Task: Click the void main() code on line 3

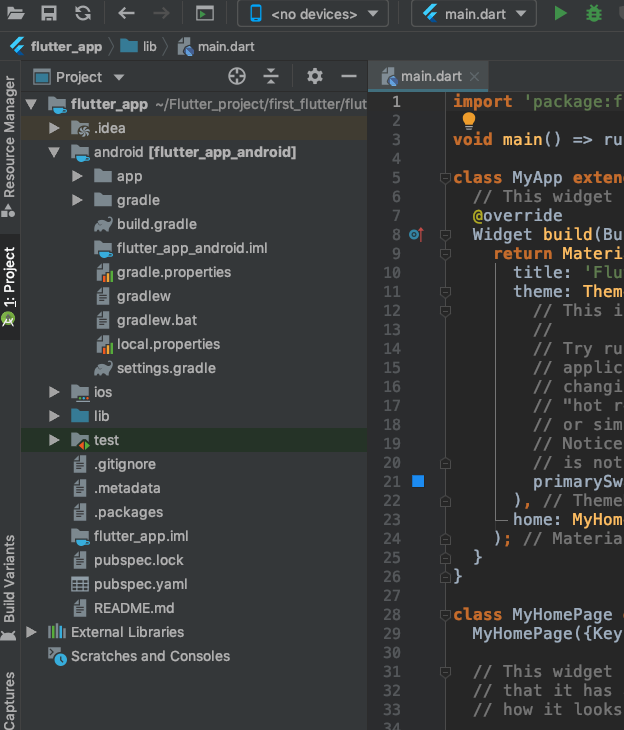Action: coord(507,140)
